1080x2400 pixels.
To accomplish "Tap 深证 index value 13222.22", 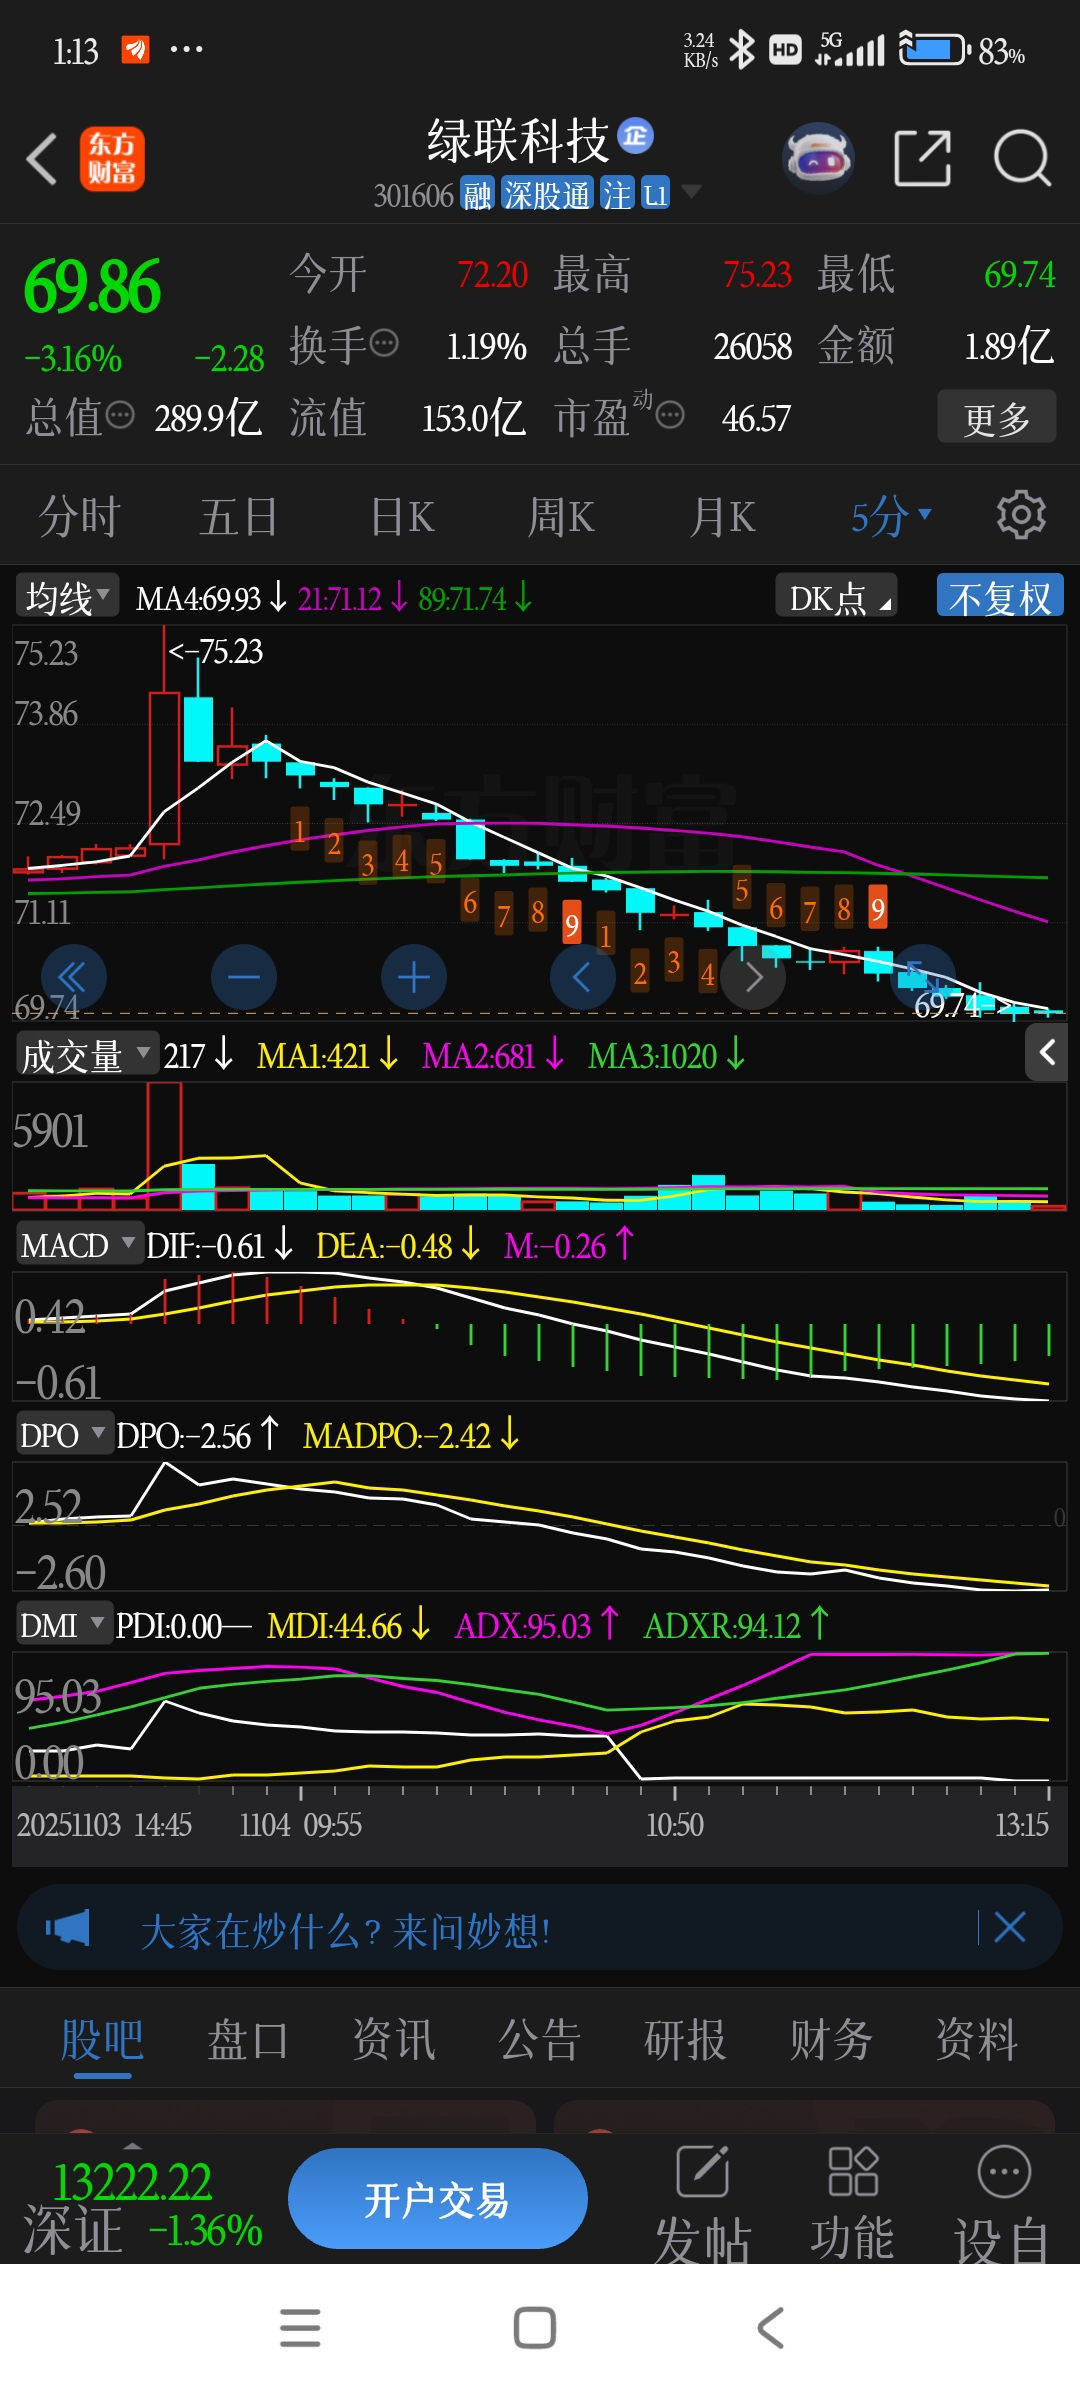I will click(x=132, y=2182).
